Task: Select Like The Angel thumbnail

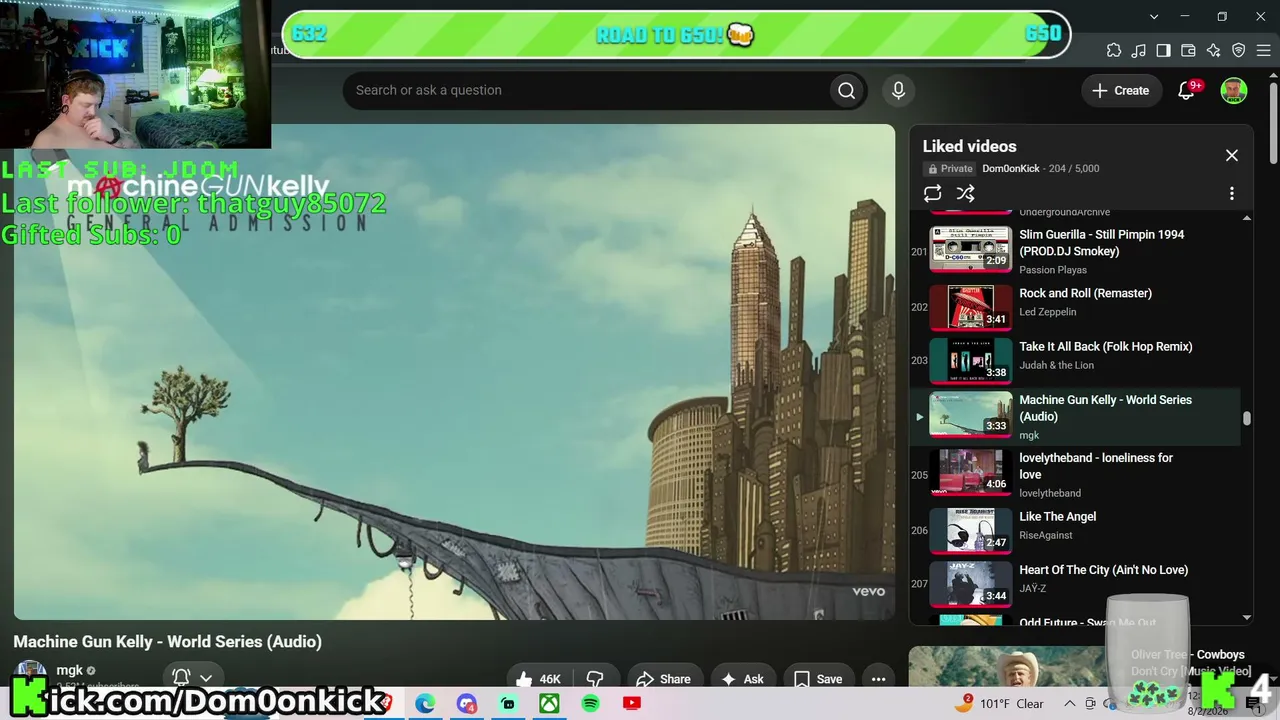Action: point(971,530)
